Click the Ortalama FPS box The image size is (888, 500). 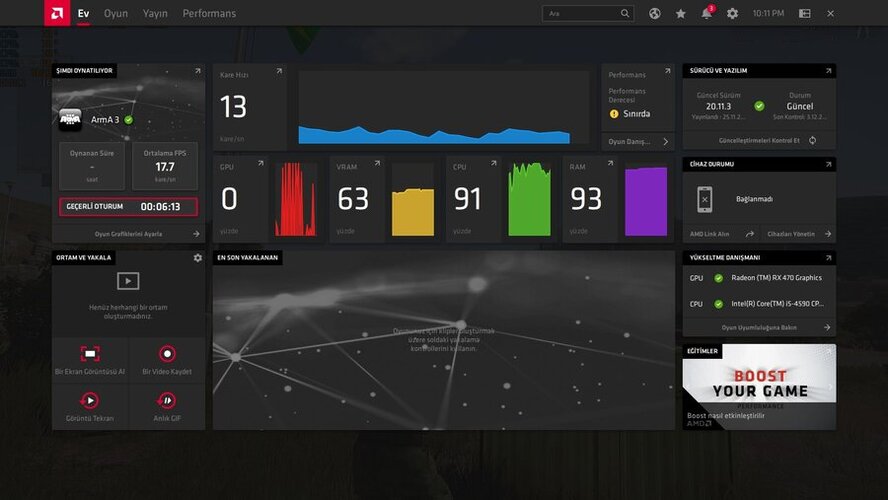point(165,166)
